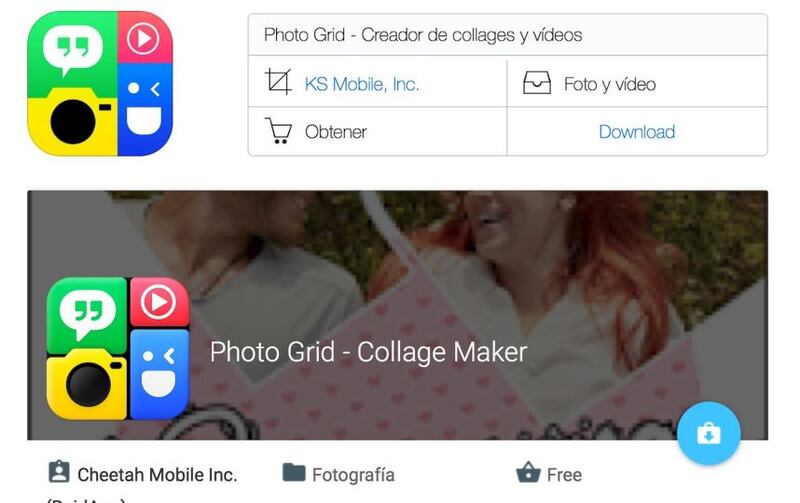The width and height of the screenshot is (800, 503).
Task: Open the Fotografía category
Action: pyautogui.click(x=353, y=475)
